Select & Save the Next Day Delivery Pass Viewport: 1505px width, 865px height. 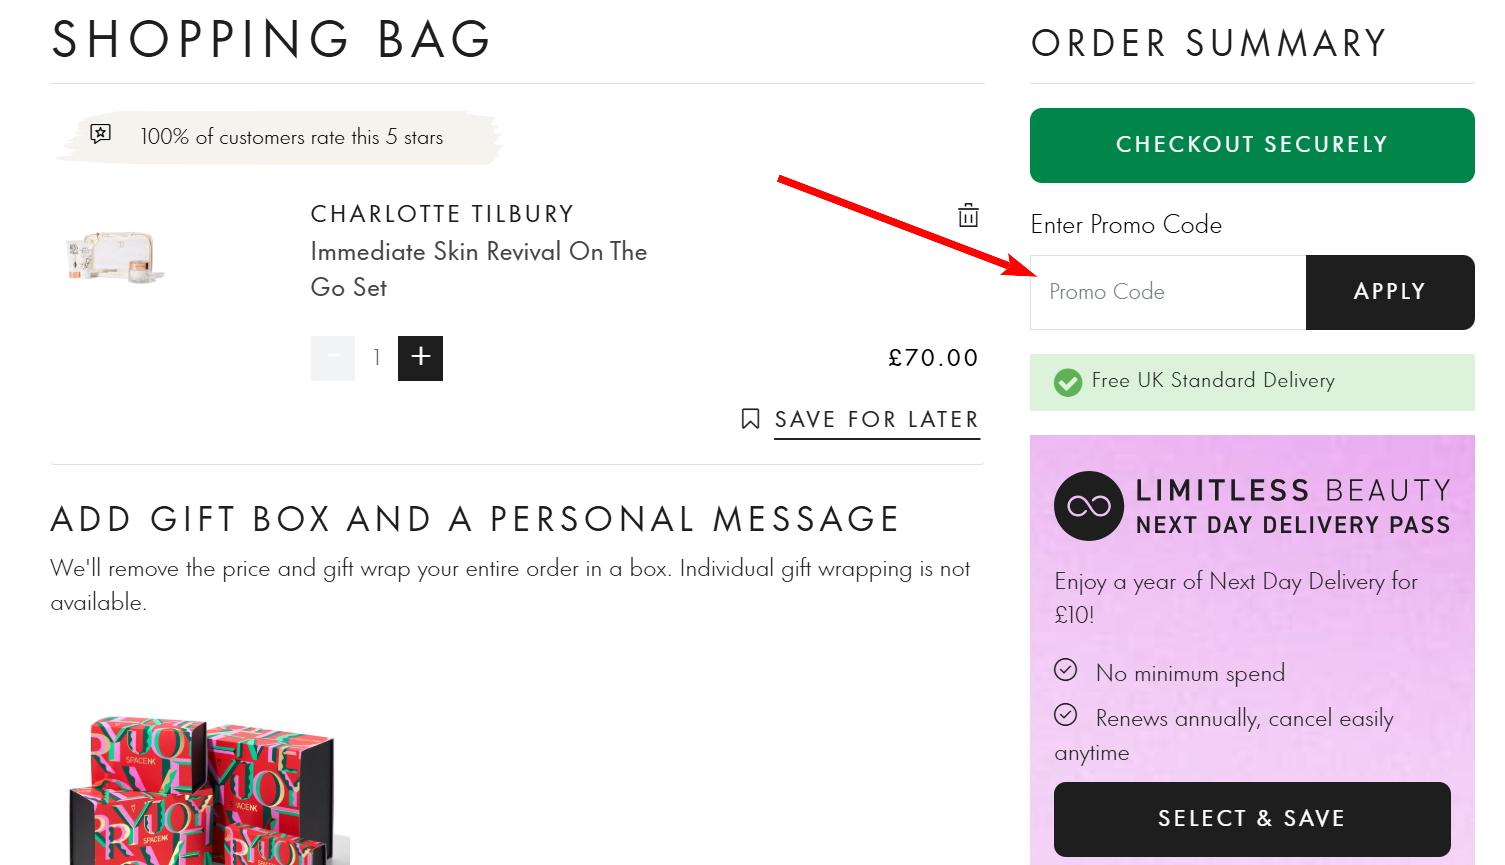(1251, 818)
